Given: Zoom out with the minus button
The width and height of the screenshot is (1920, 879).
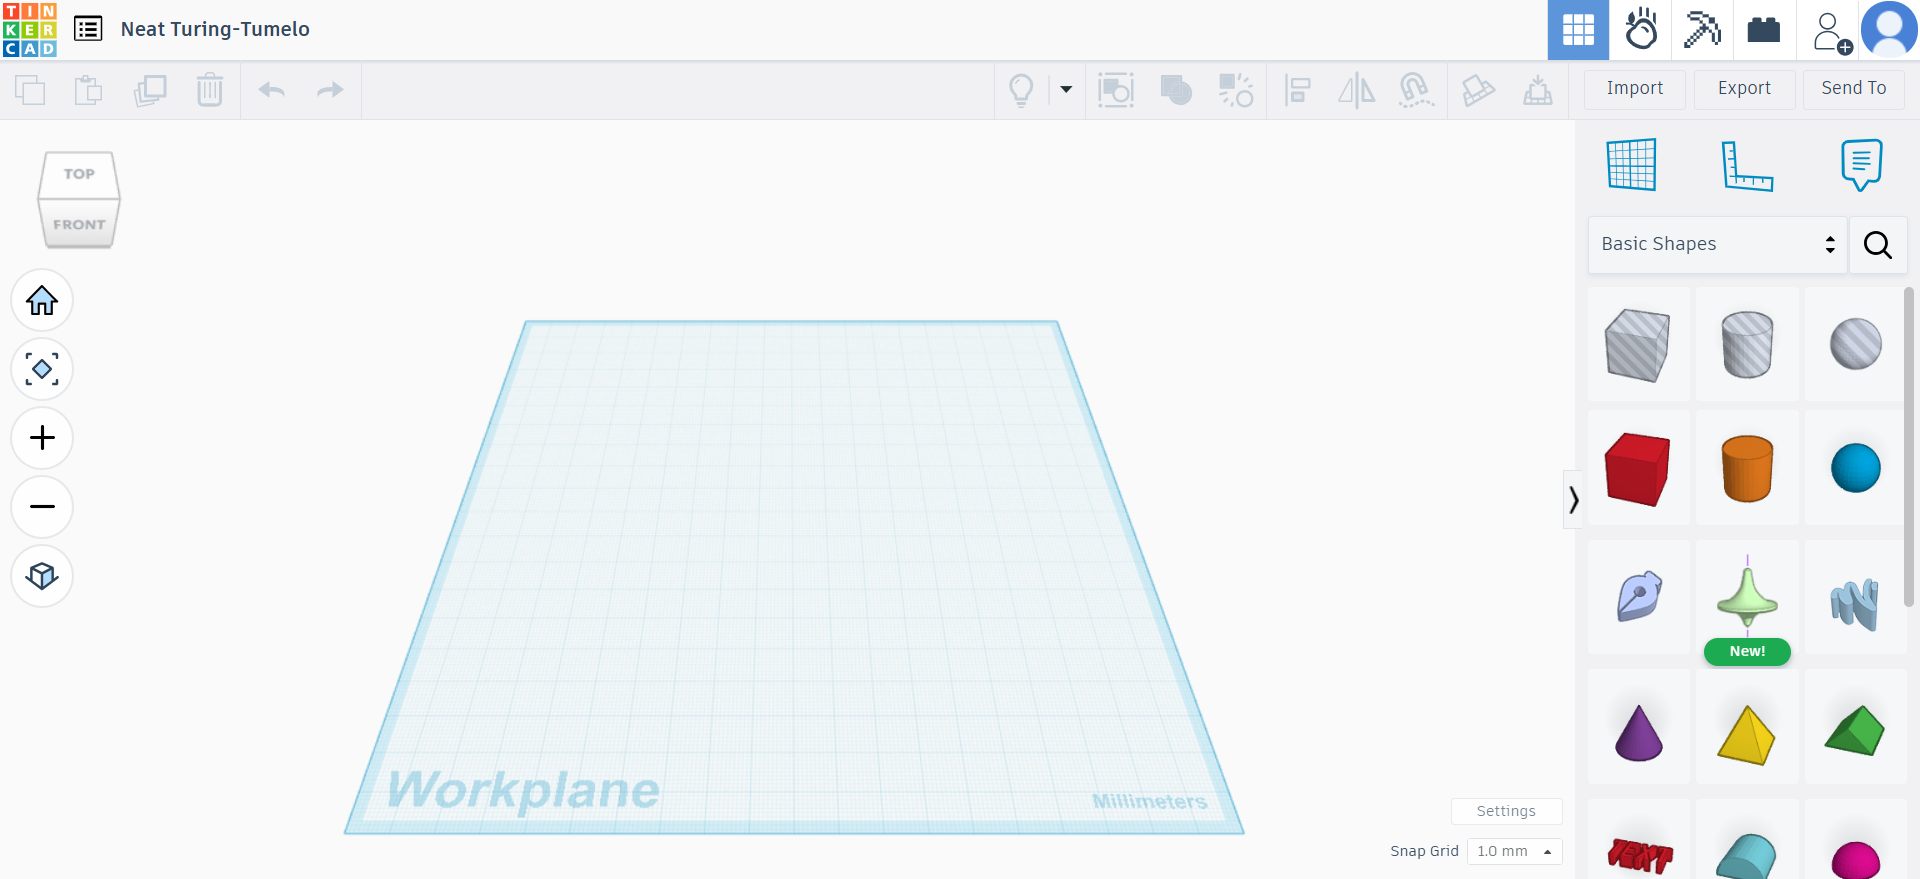Looking at the screenshot, I should (x=42, y=507).
